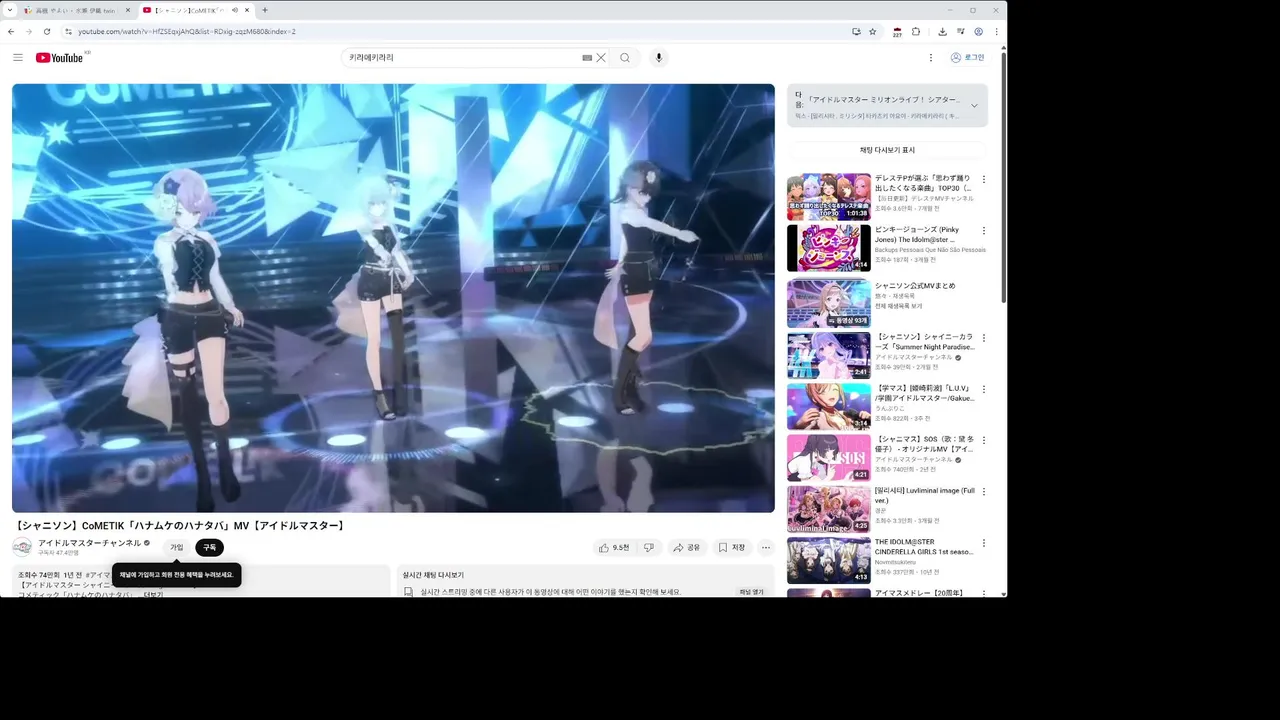Close the CoMETIK YouTube tab
Viewport: 1280px width, 720px height.
pos(247,10)
